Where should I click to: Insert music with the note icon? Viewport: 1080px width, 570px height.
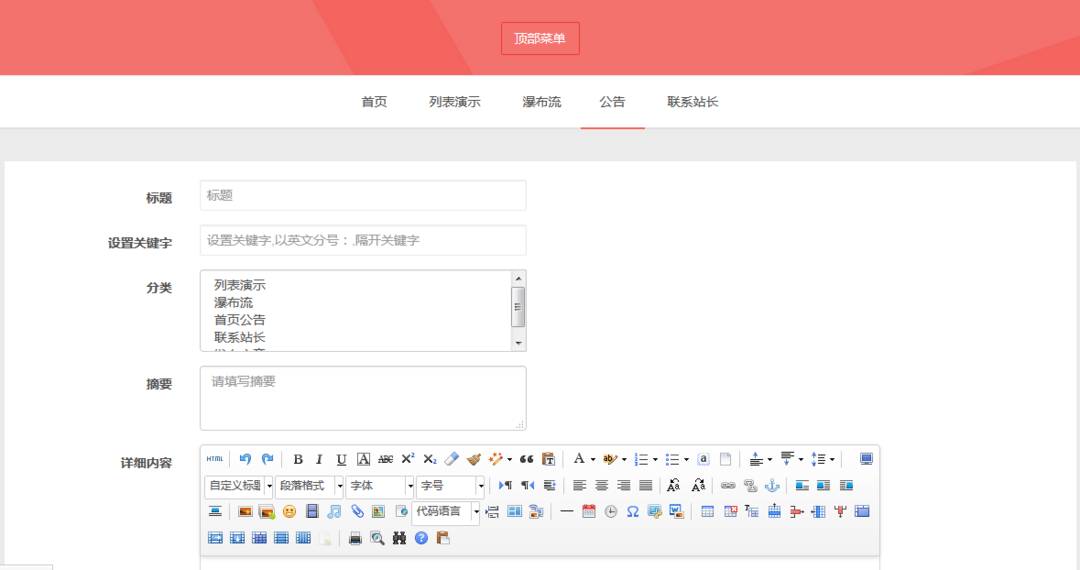[x=334, y=511]
